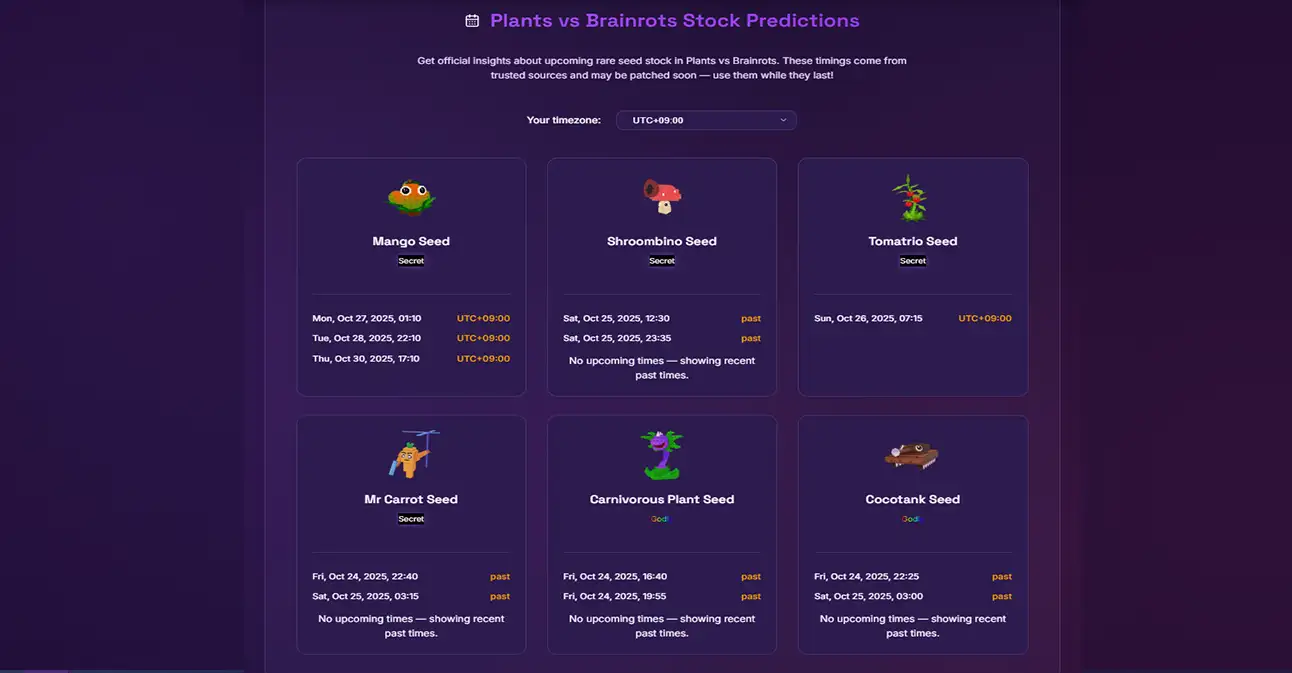
Task: Toggle the Secret badge on Mr Carrot Seed
Action: point(411,518)
